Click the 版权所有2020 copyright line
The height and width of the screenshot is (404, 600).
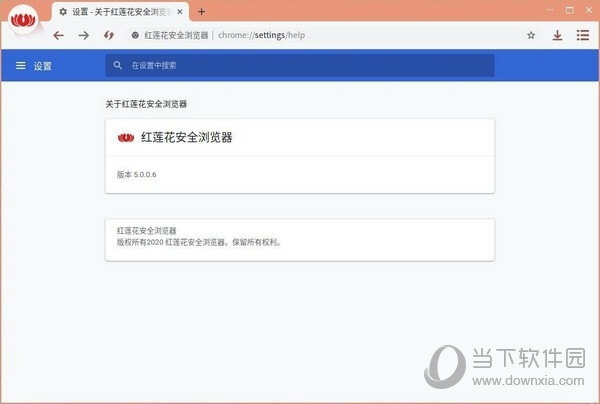[199, 243]
